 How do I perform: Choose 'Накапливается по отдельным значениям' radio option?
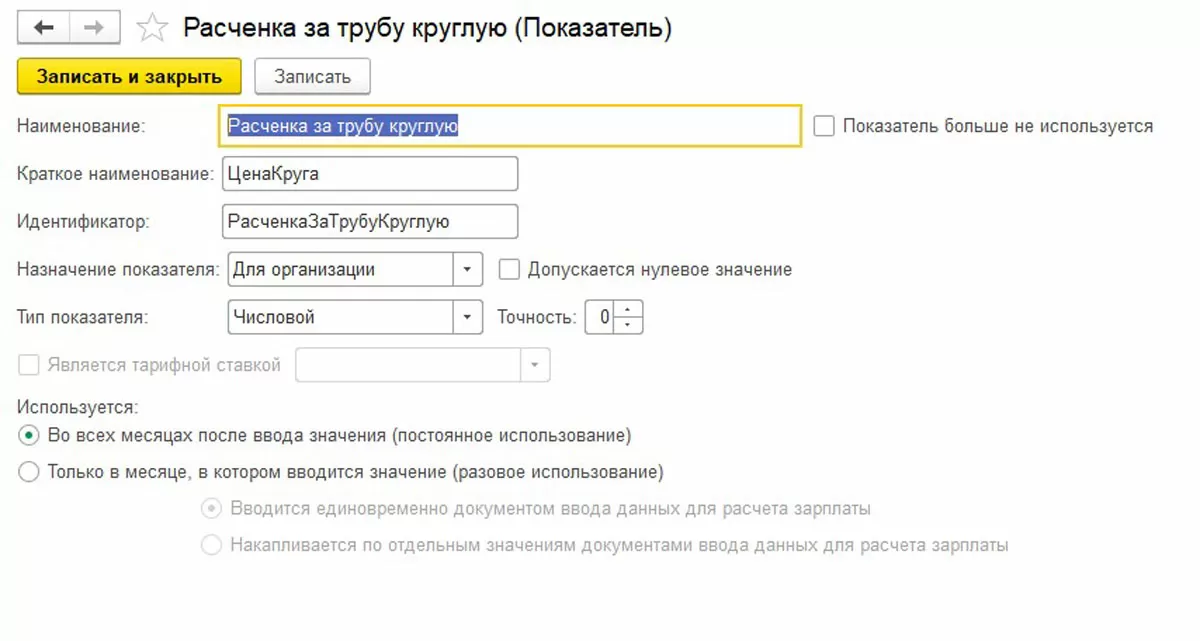[x=211, y=545]
